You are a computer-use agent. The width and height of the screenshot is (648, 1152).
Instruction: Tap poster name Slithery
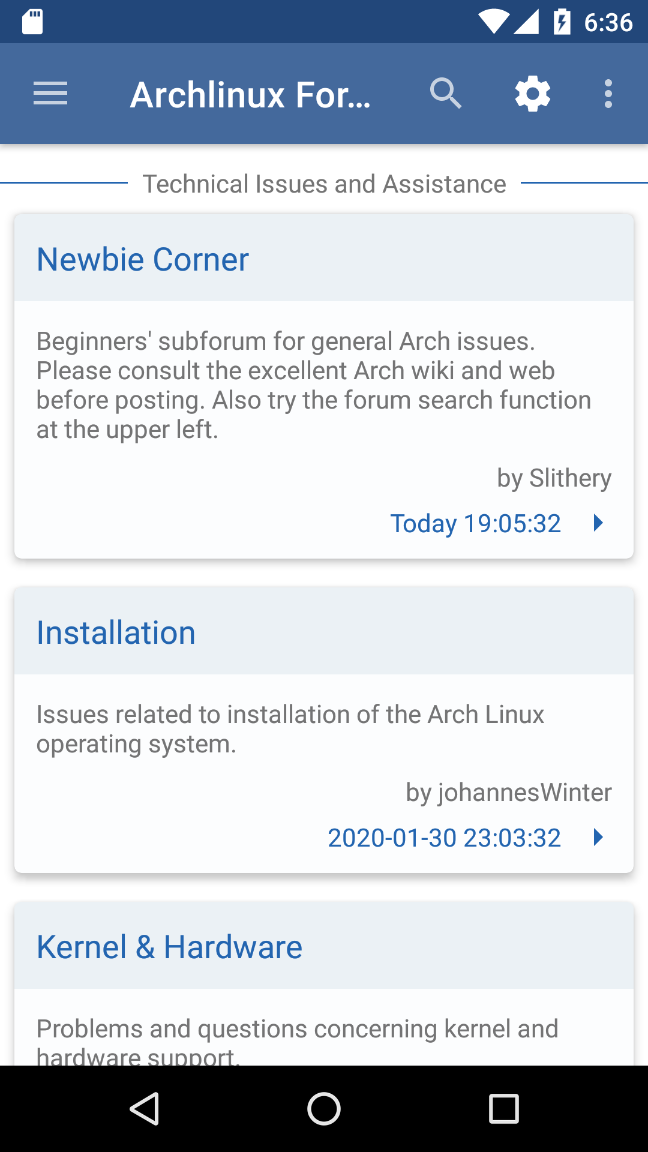pos(569,478)
